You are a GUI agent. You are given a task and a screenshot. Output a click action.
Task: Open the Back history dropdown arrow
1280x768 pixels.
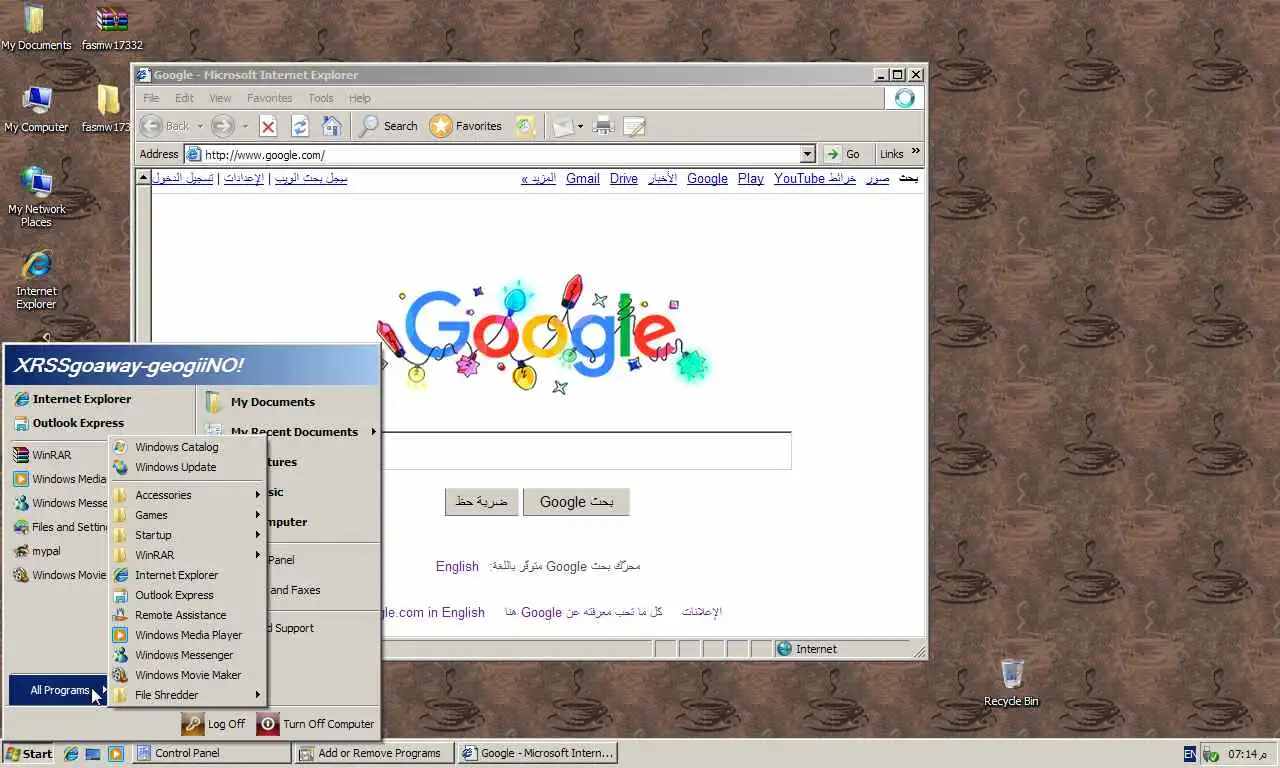(x=199, y=126)
